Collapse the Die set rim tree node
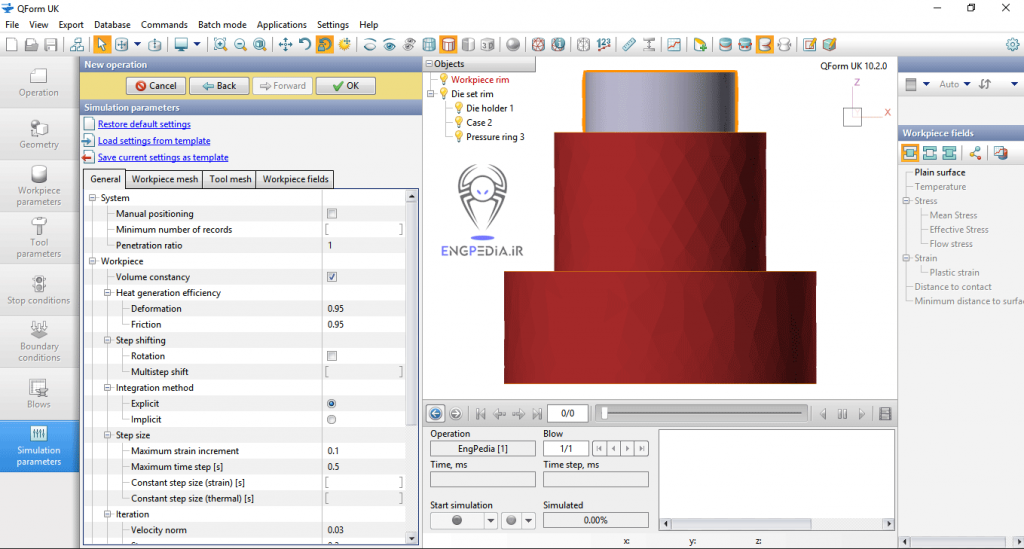The image size is (1024, 549). point(431,94)
